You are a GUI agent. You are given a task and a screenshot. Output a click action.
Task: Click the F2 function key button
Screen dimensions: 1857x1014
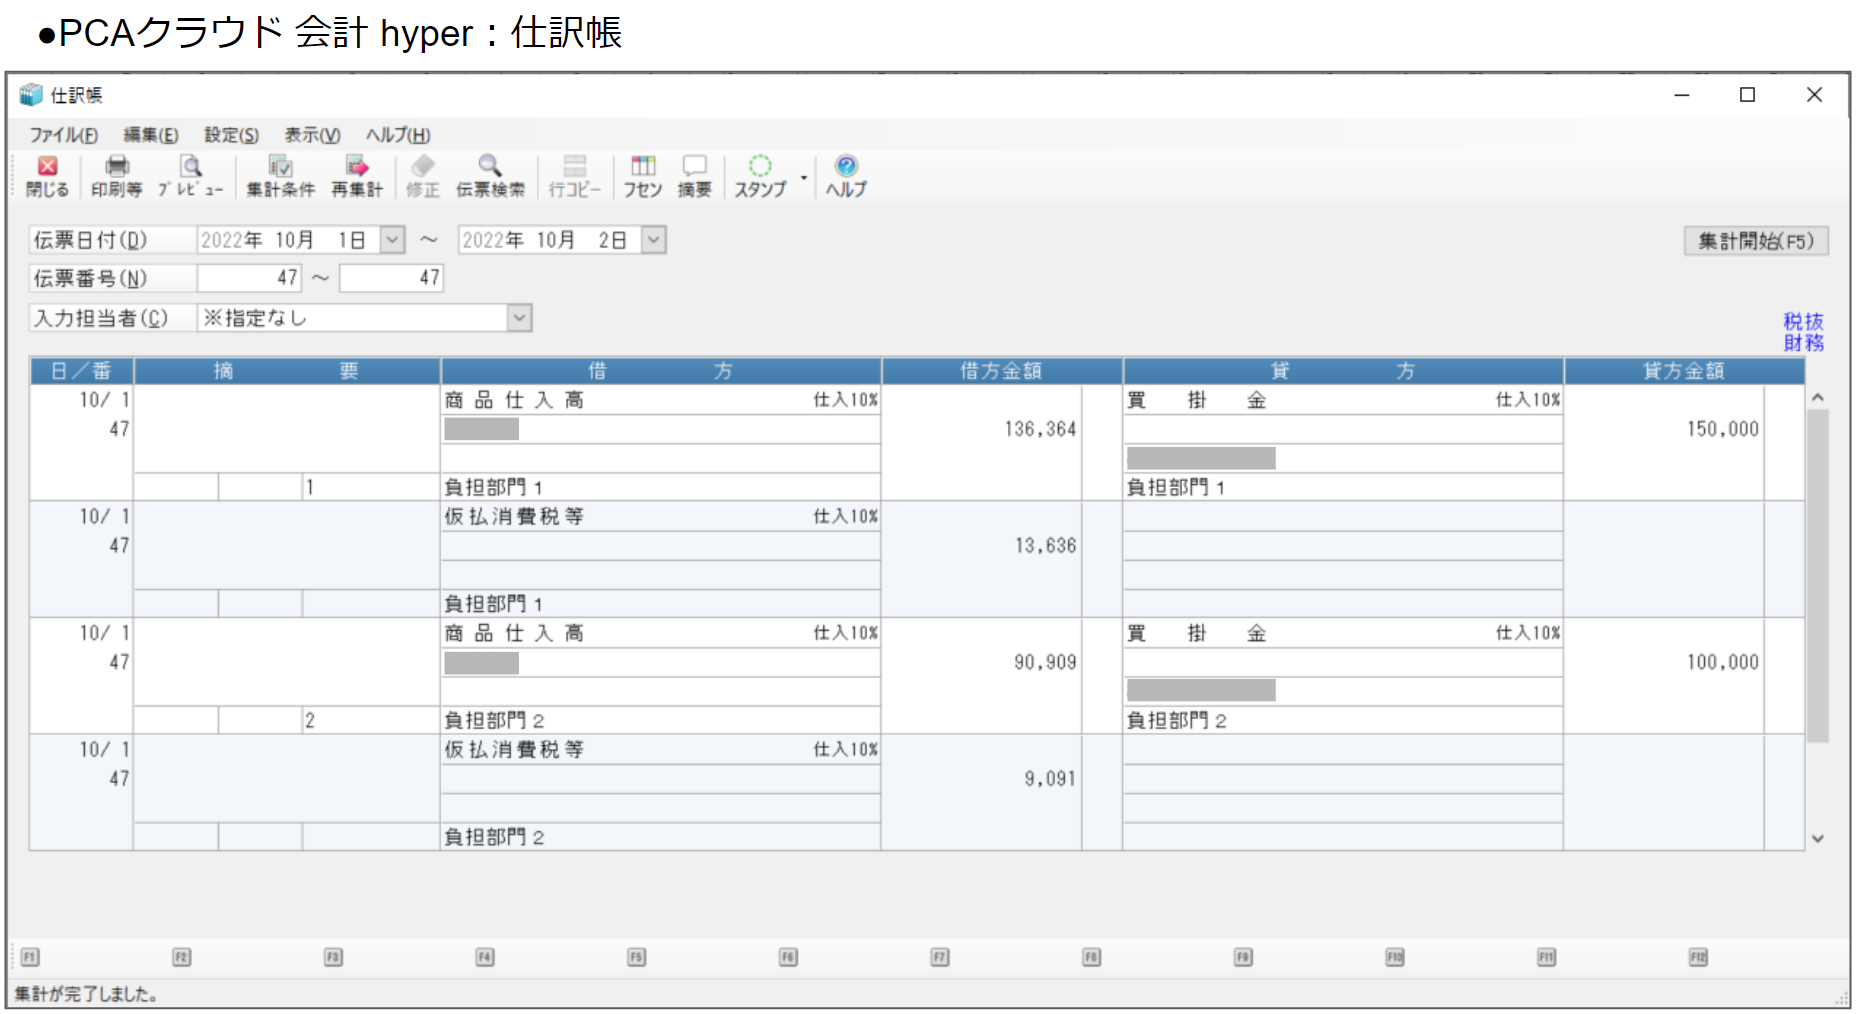tap(181, 957)
